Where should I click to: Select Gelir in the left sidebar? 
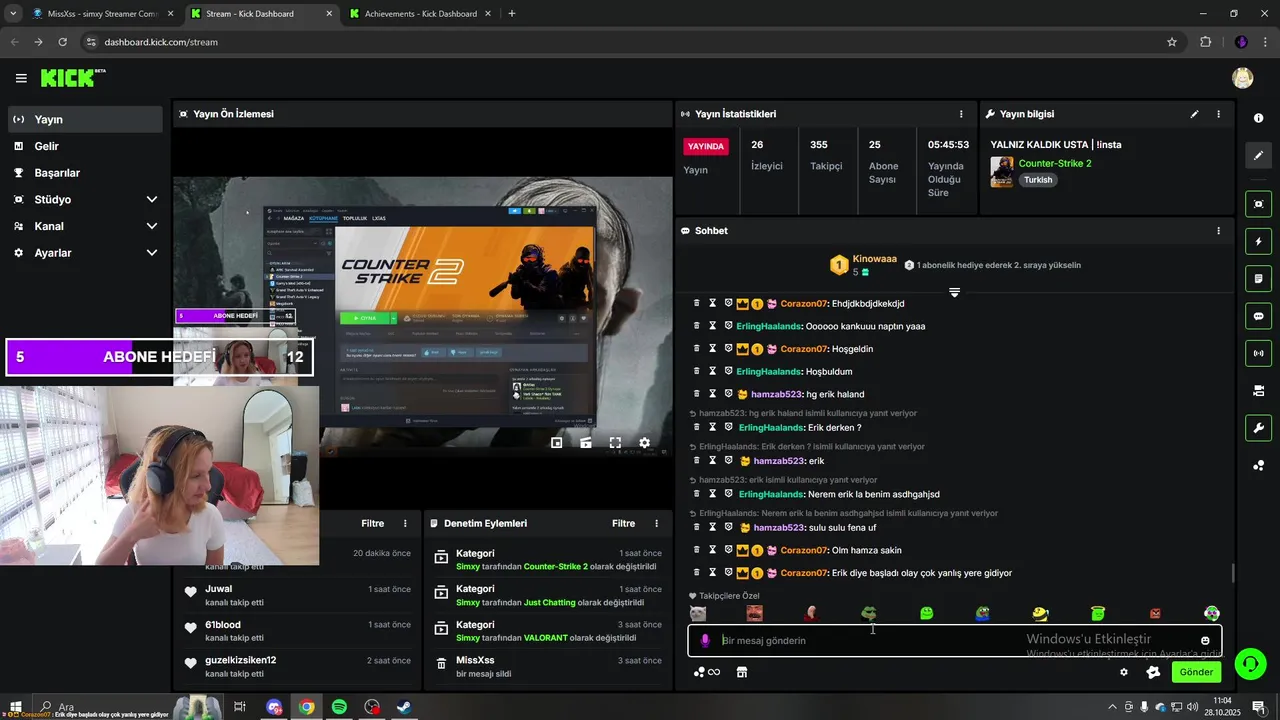(x=84, y=146)
